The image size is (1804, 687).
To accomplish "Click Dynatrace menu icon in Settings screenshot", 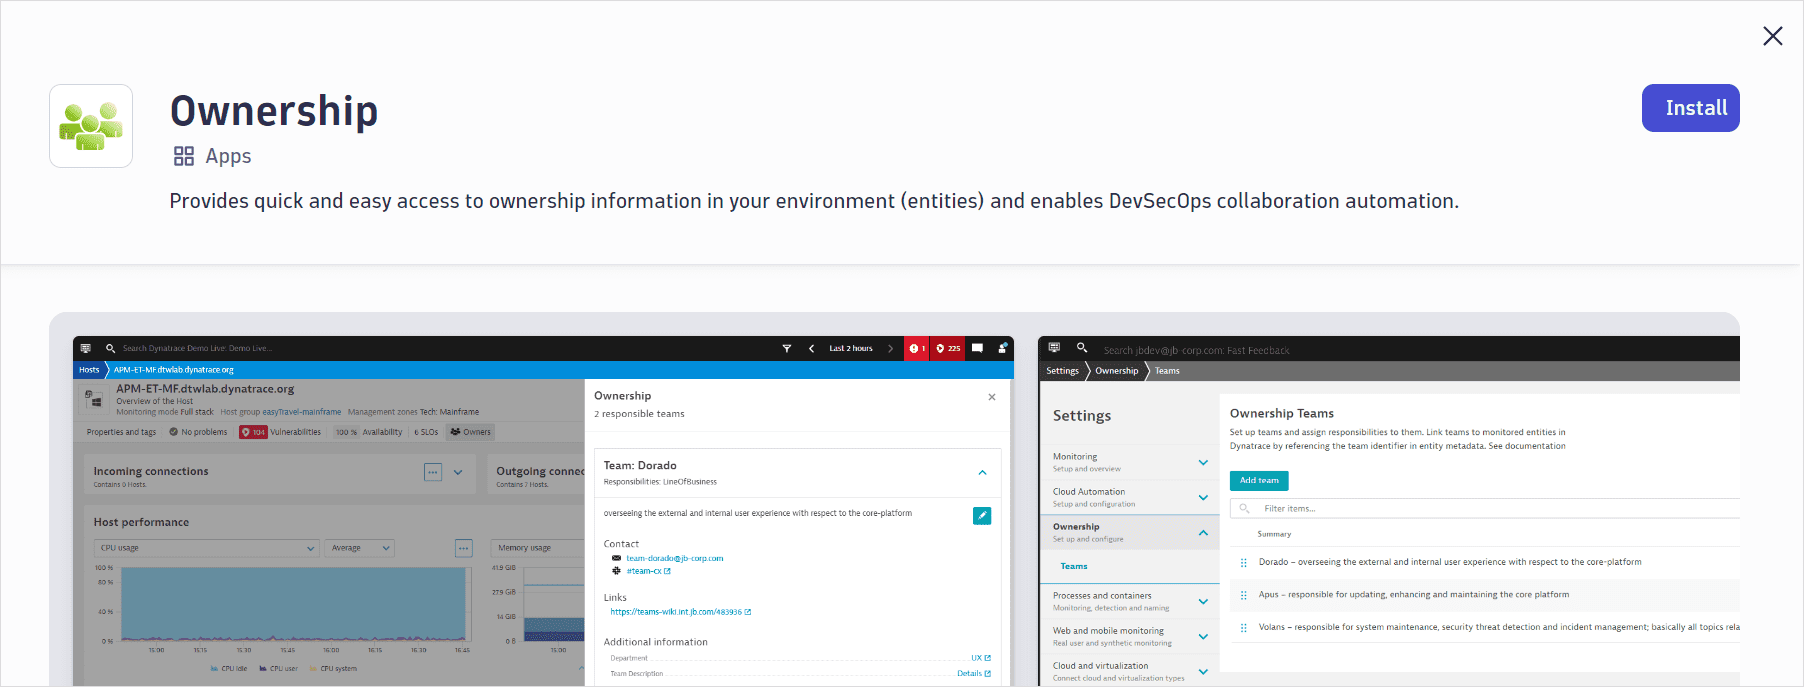I will [x=1054, y=348].
